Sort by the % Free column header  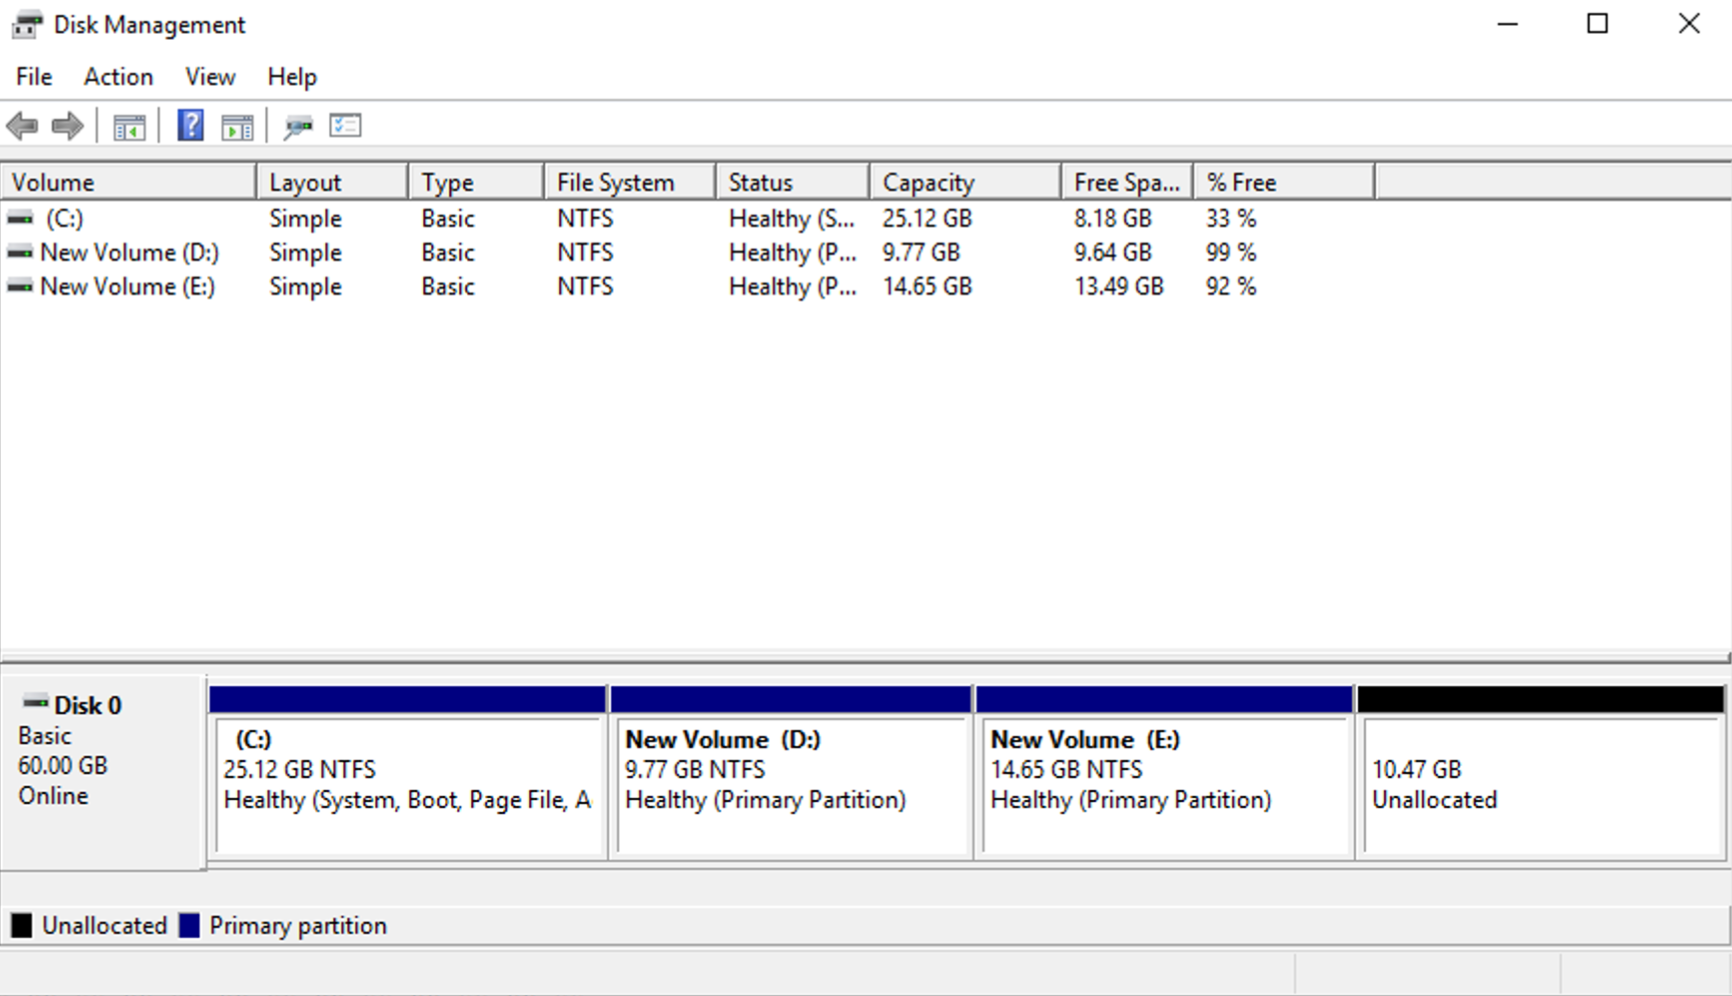point(1284,182)
